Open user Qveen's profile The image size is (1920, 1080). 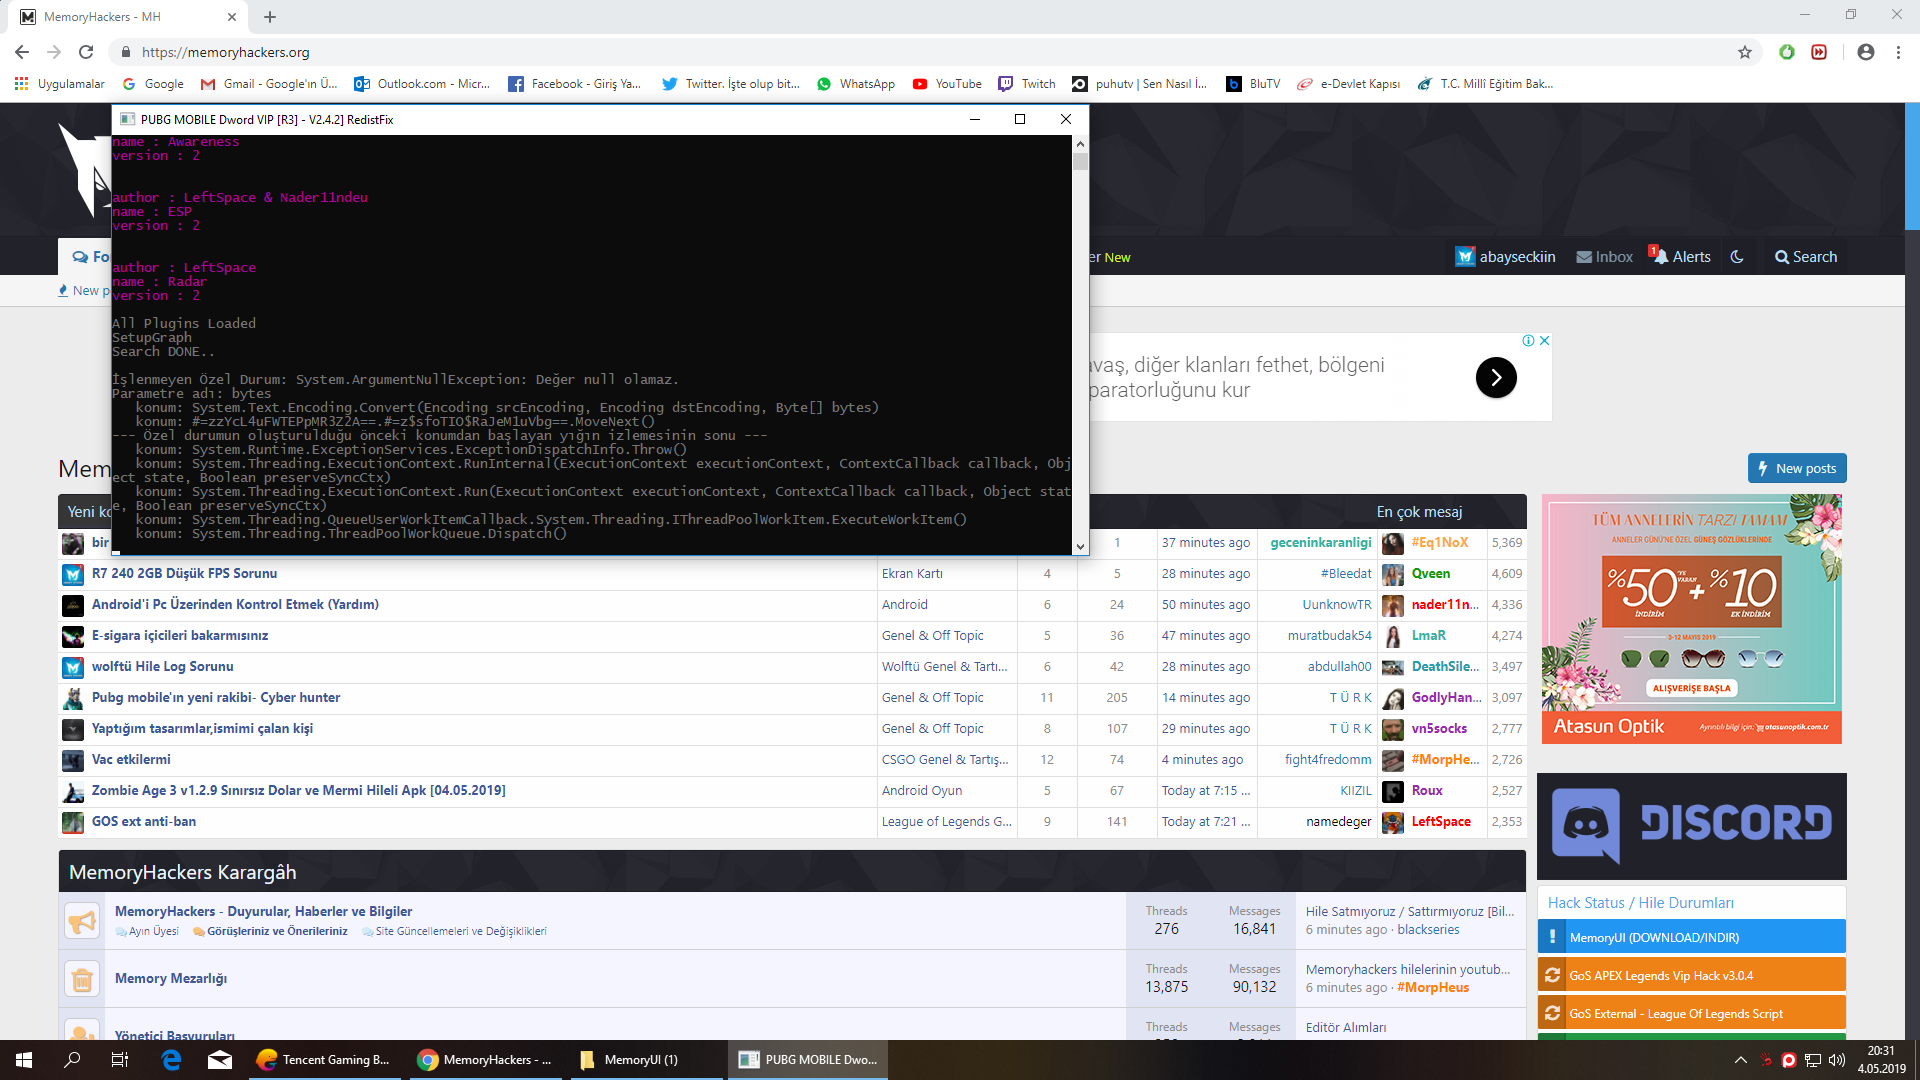click(x=1430, y=573)
